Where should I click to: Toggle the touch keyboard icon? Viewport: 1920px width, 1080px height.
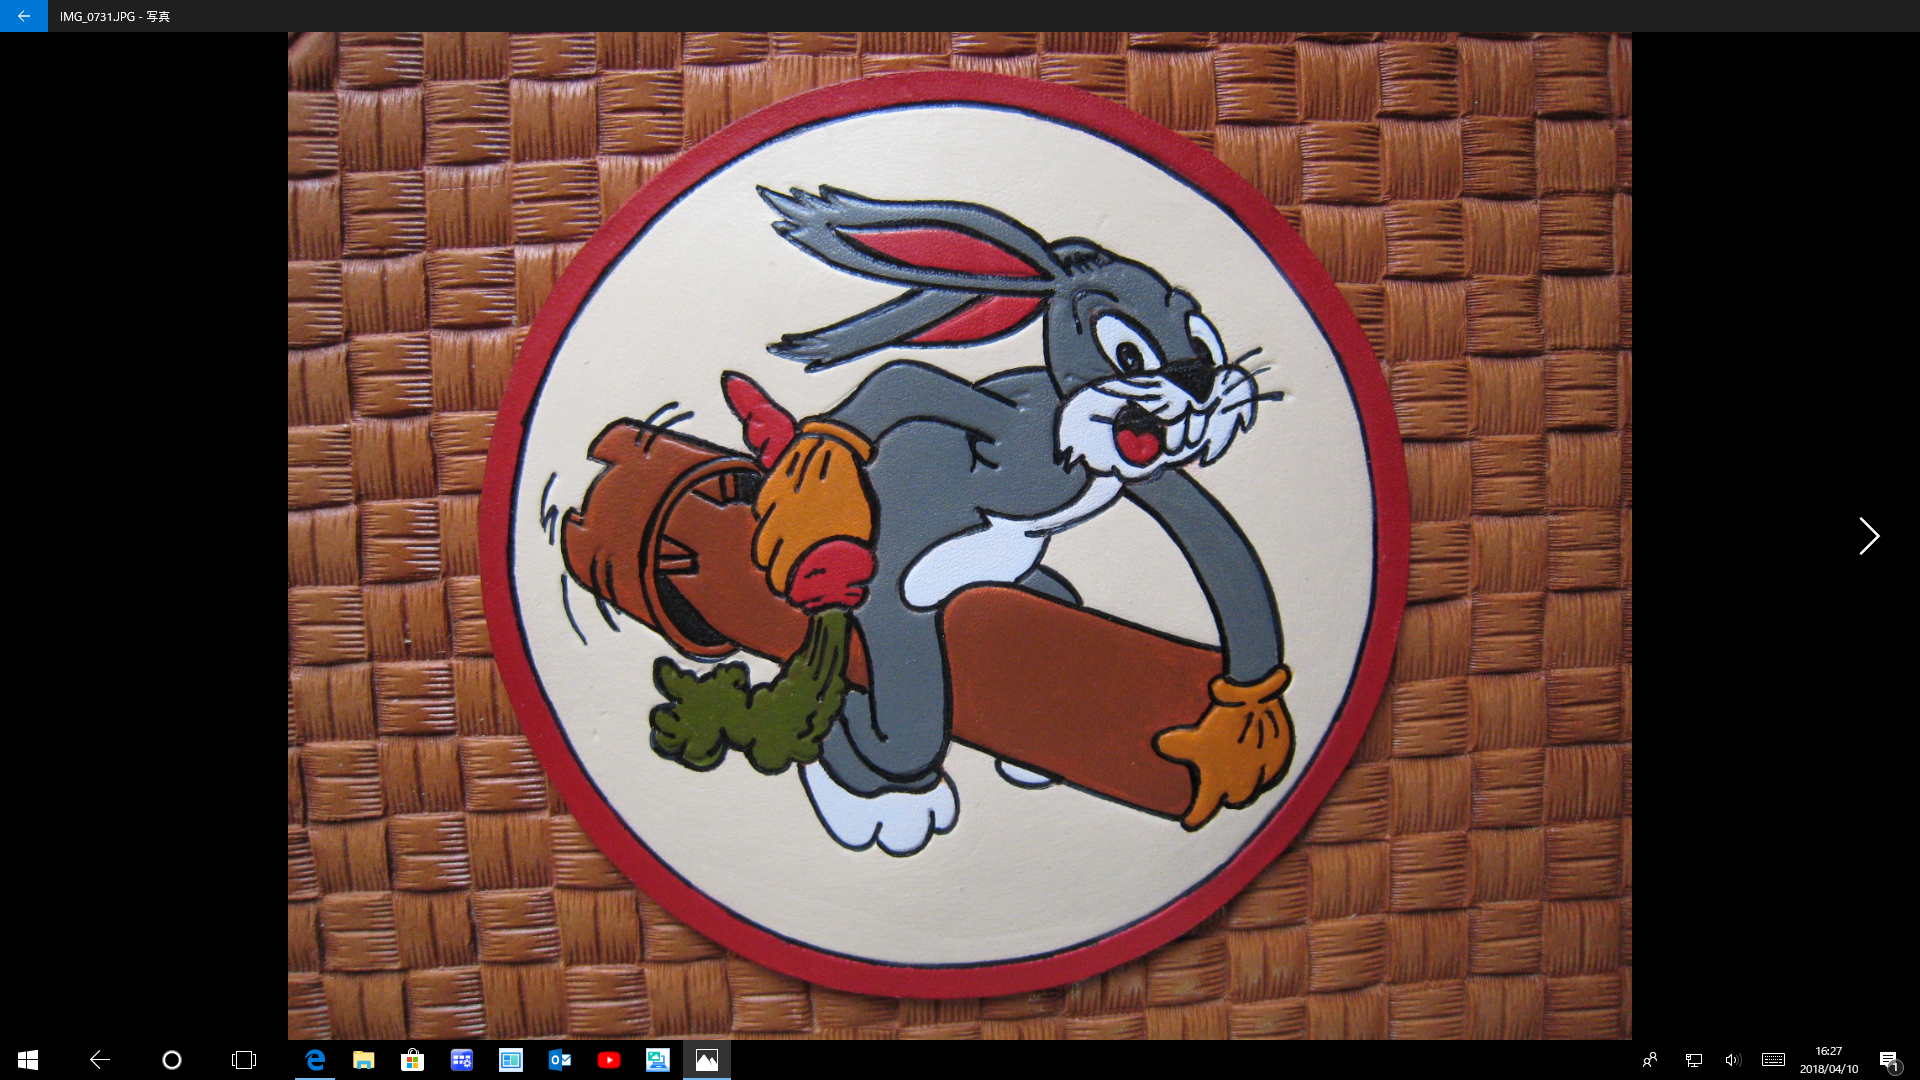click(1773, 1060)
